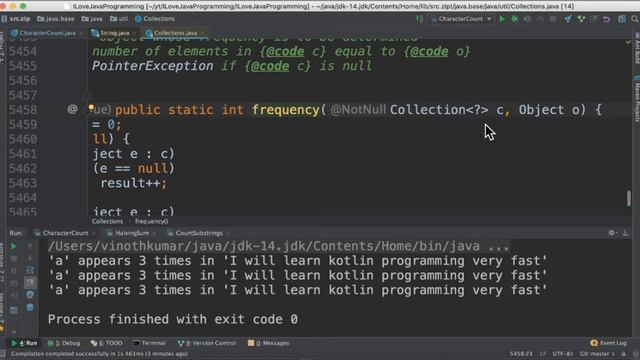
Task: Open the 6: TODO tool window button
Action: pos(107,343)
